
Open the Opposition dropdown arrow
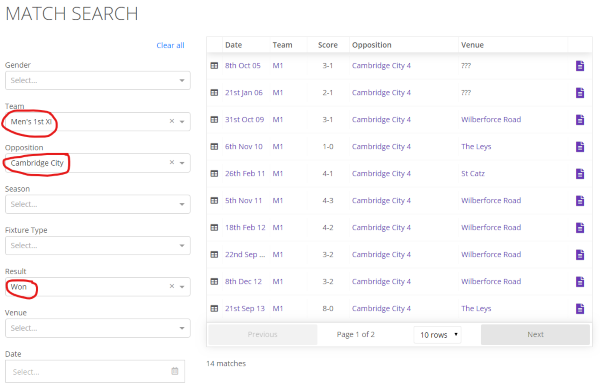(x=182, y=163)
